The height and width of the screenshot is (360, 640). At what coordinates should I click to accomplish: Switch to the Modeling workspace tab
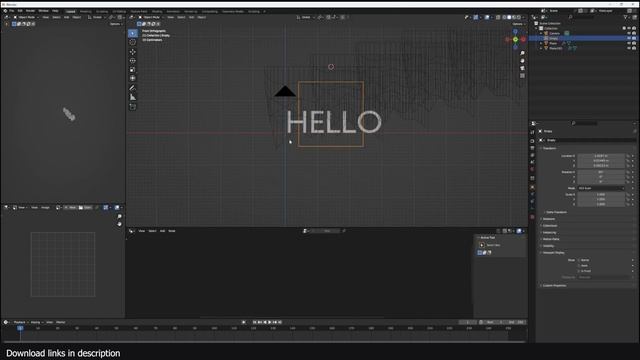(85, 11)
